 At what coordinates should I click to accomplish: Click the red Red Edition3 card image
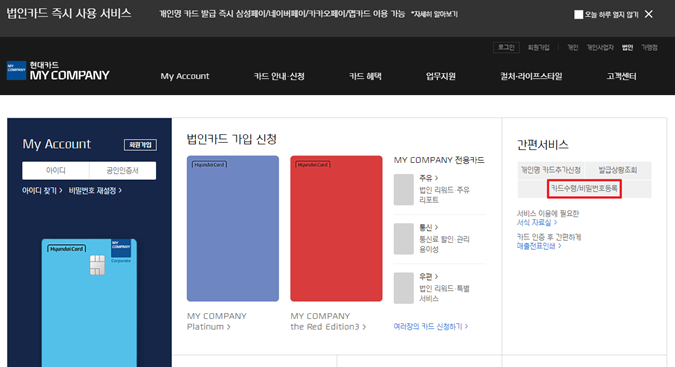click(x=336, y=228)
